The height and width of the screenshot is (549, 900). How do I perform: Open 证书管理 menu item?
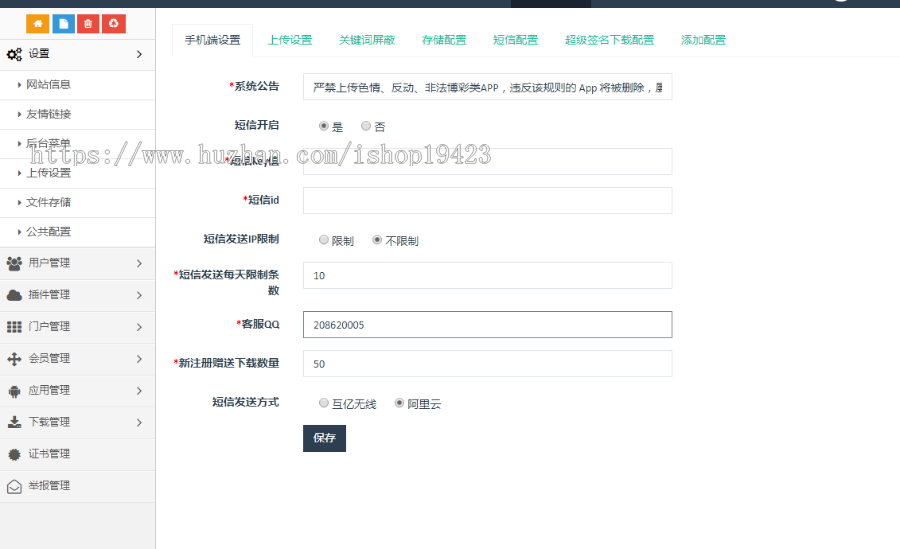point(77,454)
